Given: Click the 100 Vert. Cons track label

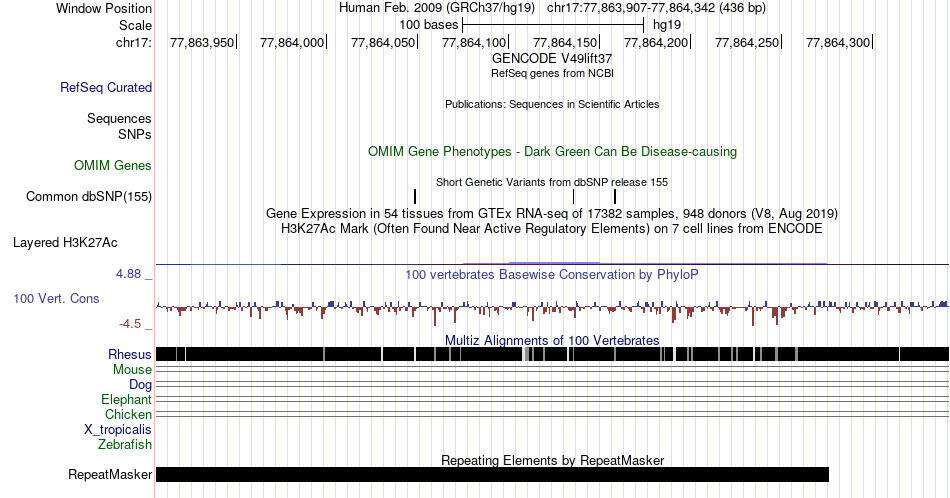Looking at the screenshot, I should (x=56, y=298).
